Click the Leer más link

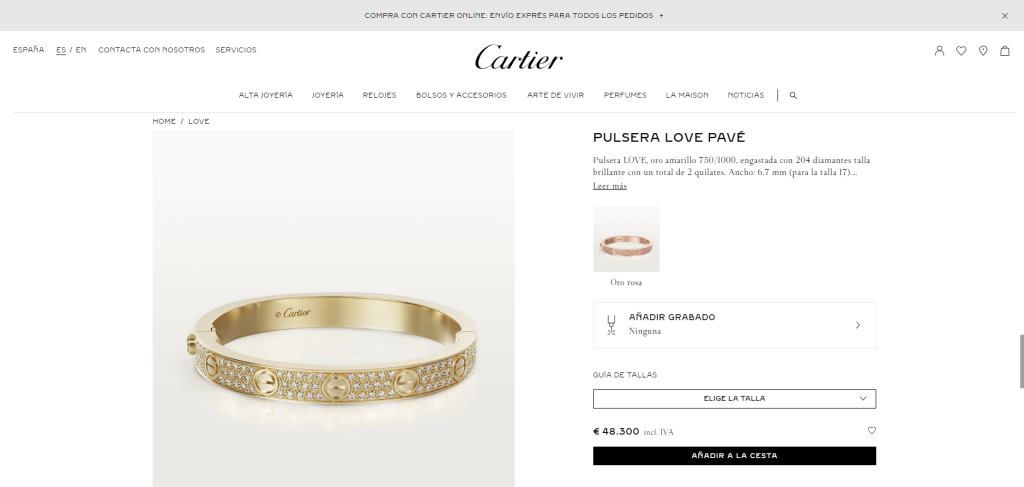(x=609, y=186)
